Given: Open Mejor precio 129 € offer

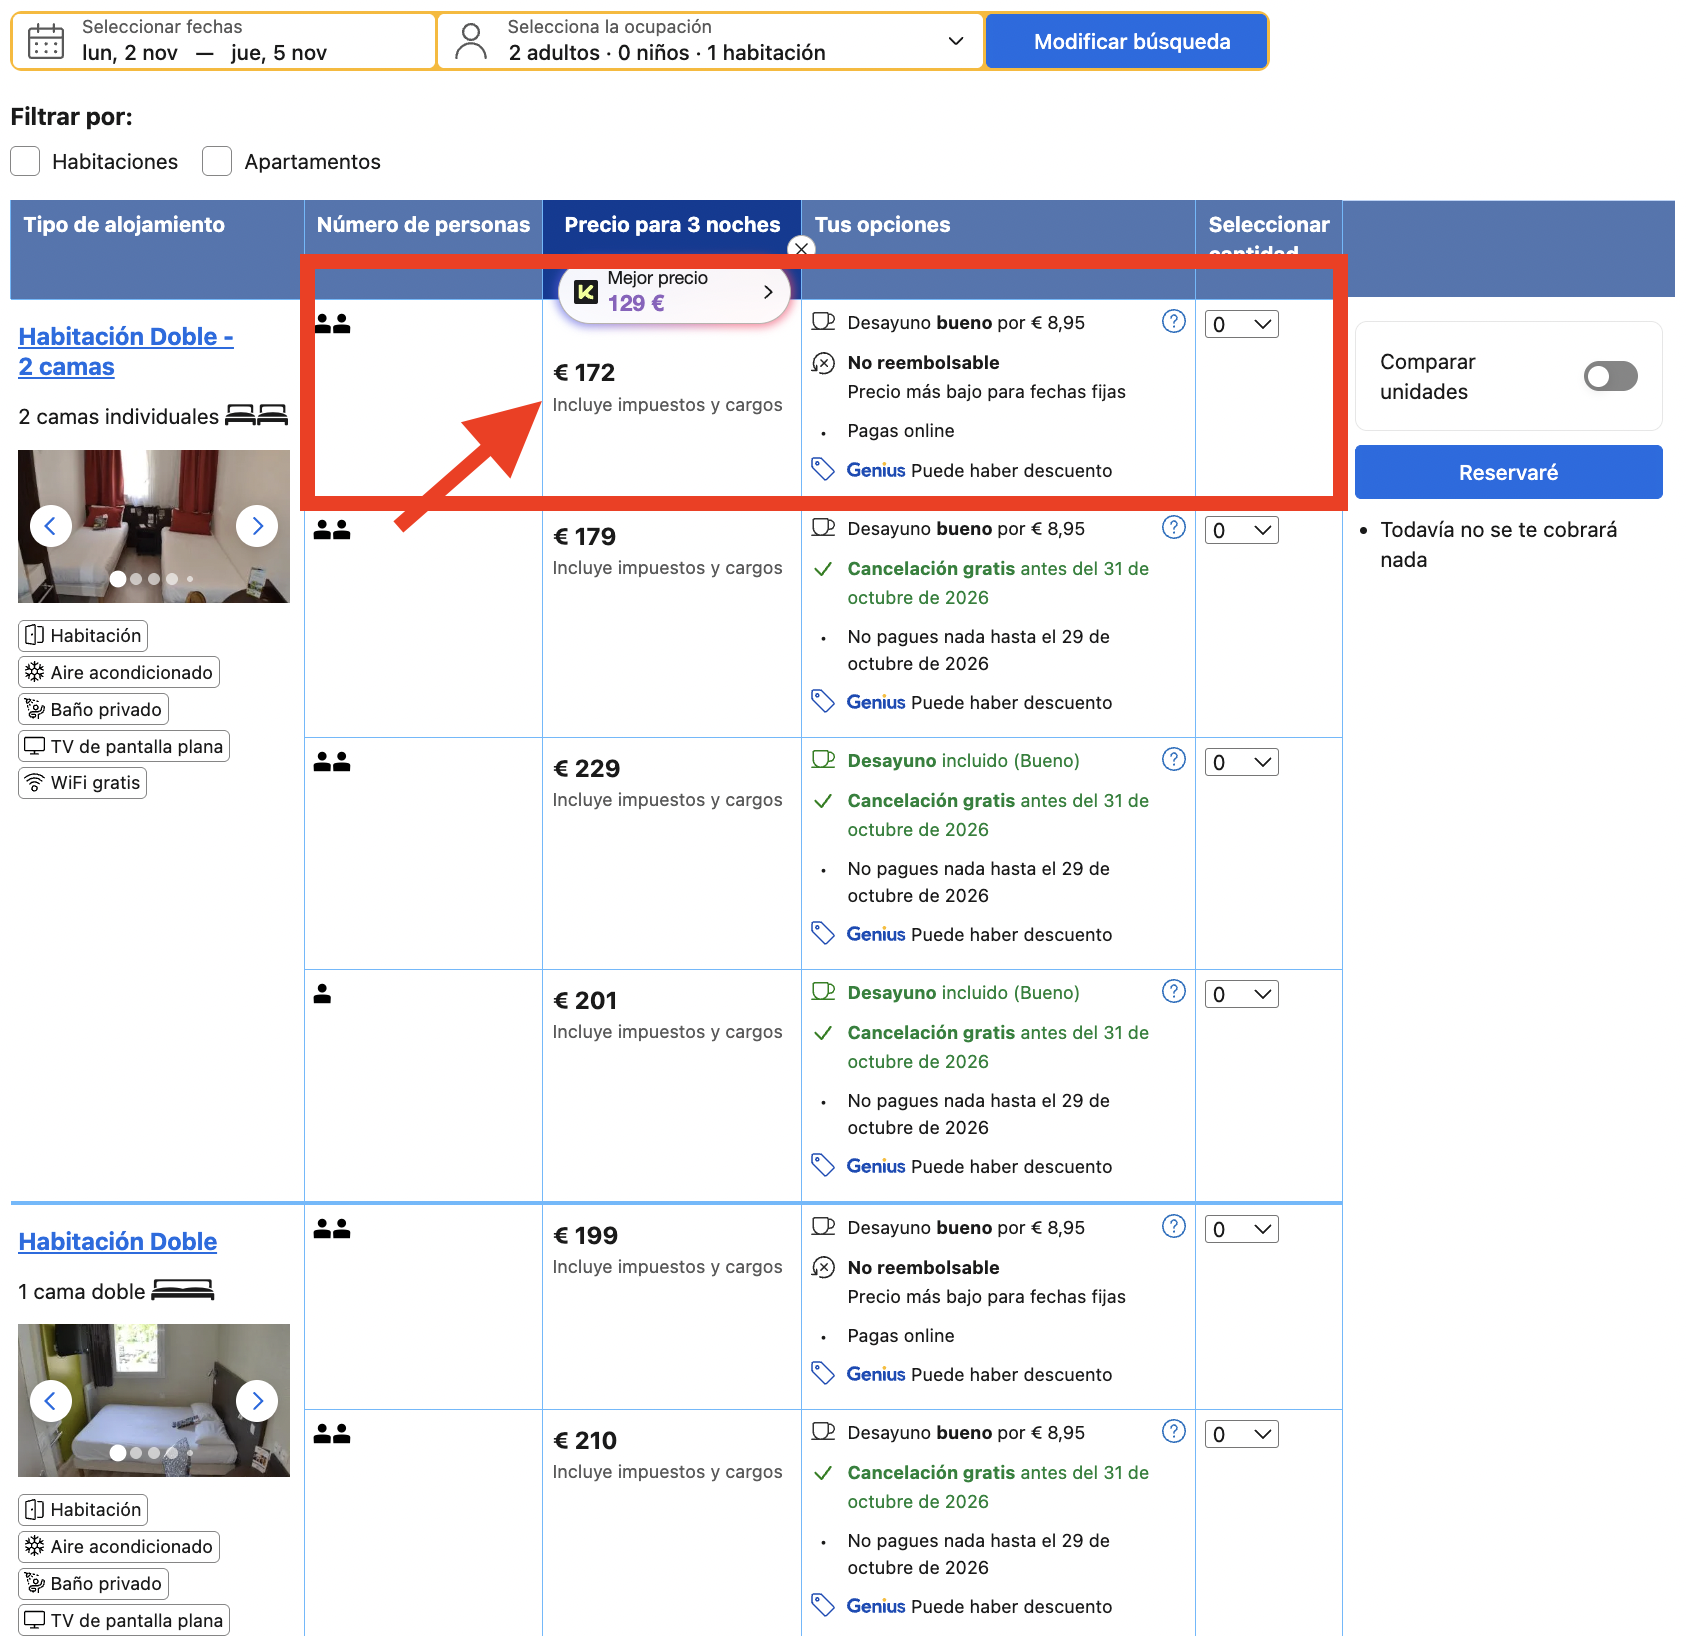Looking at the screenshot, I should pos(675,292).
